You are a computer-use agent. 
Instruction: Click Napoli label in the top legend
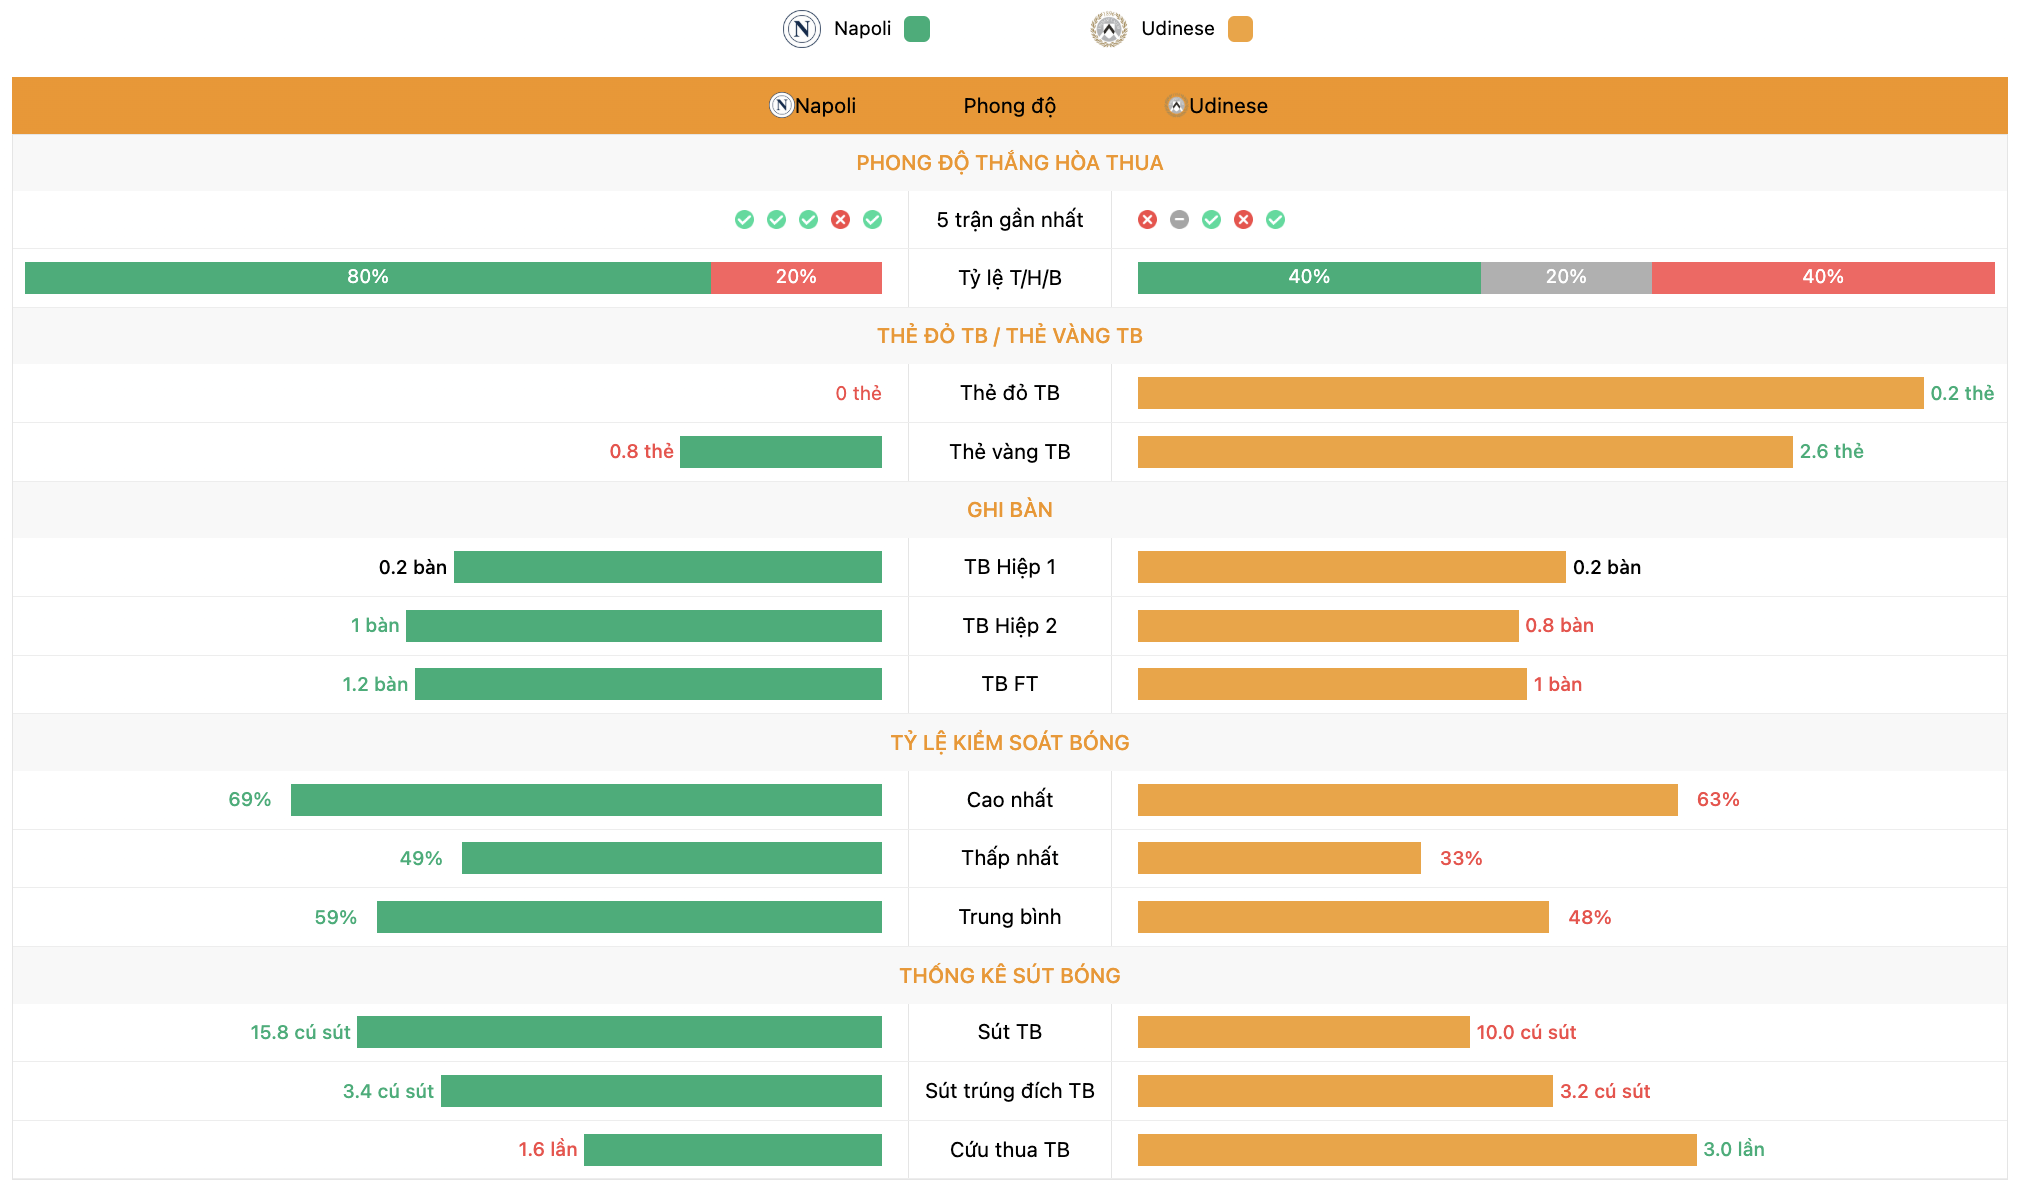pos(862,29)
